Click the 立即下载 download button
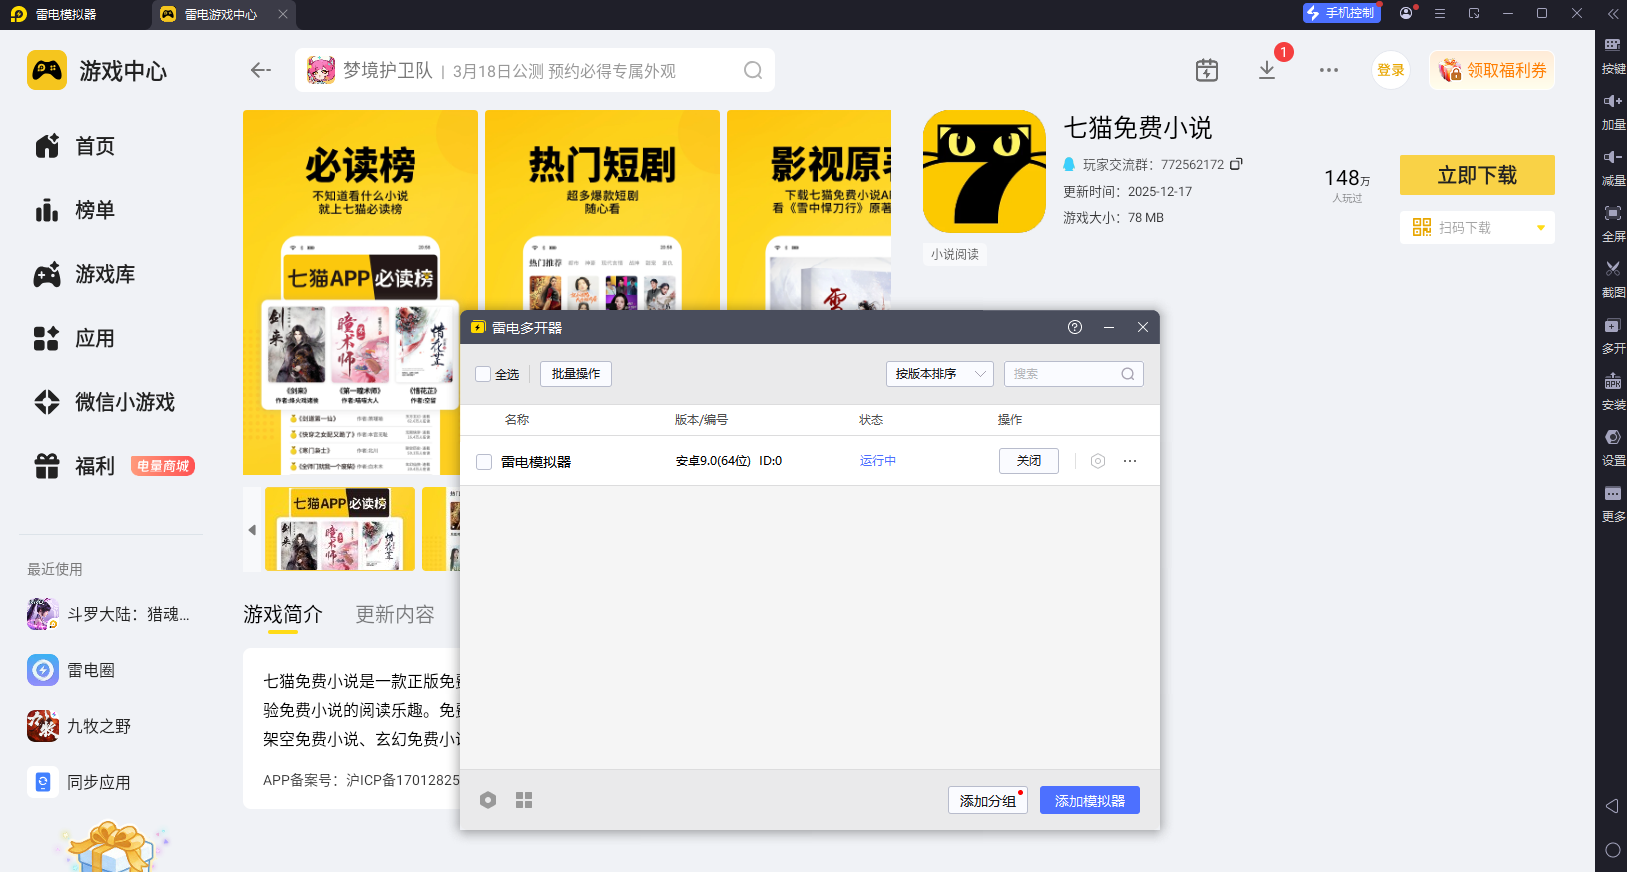The image size is (1627, 872). pyautogui.click(x=1476, y=175)
